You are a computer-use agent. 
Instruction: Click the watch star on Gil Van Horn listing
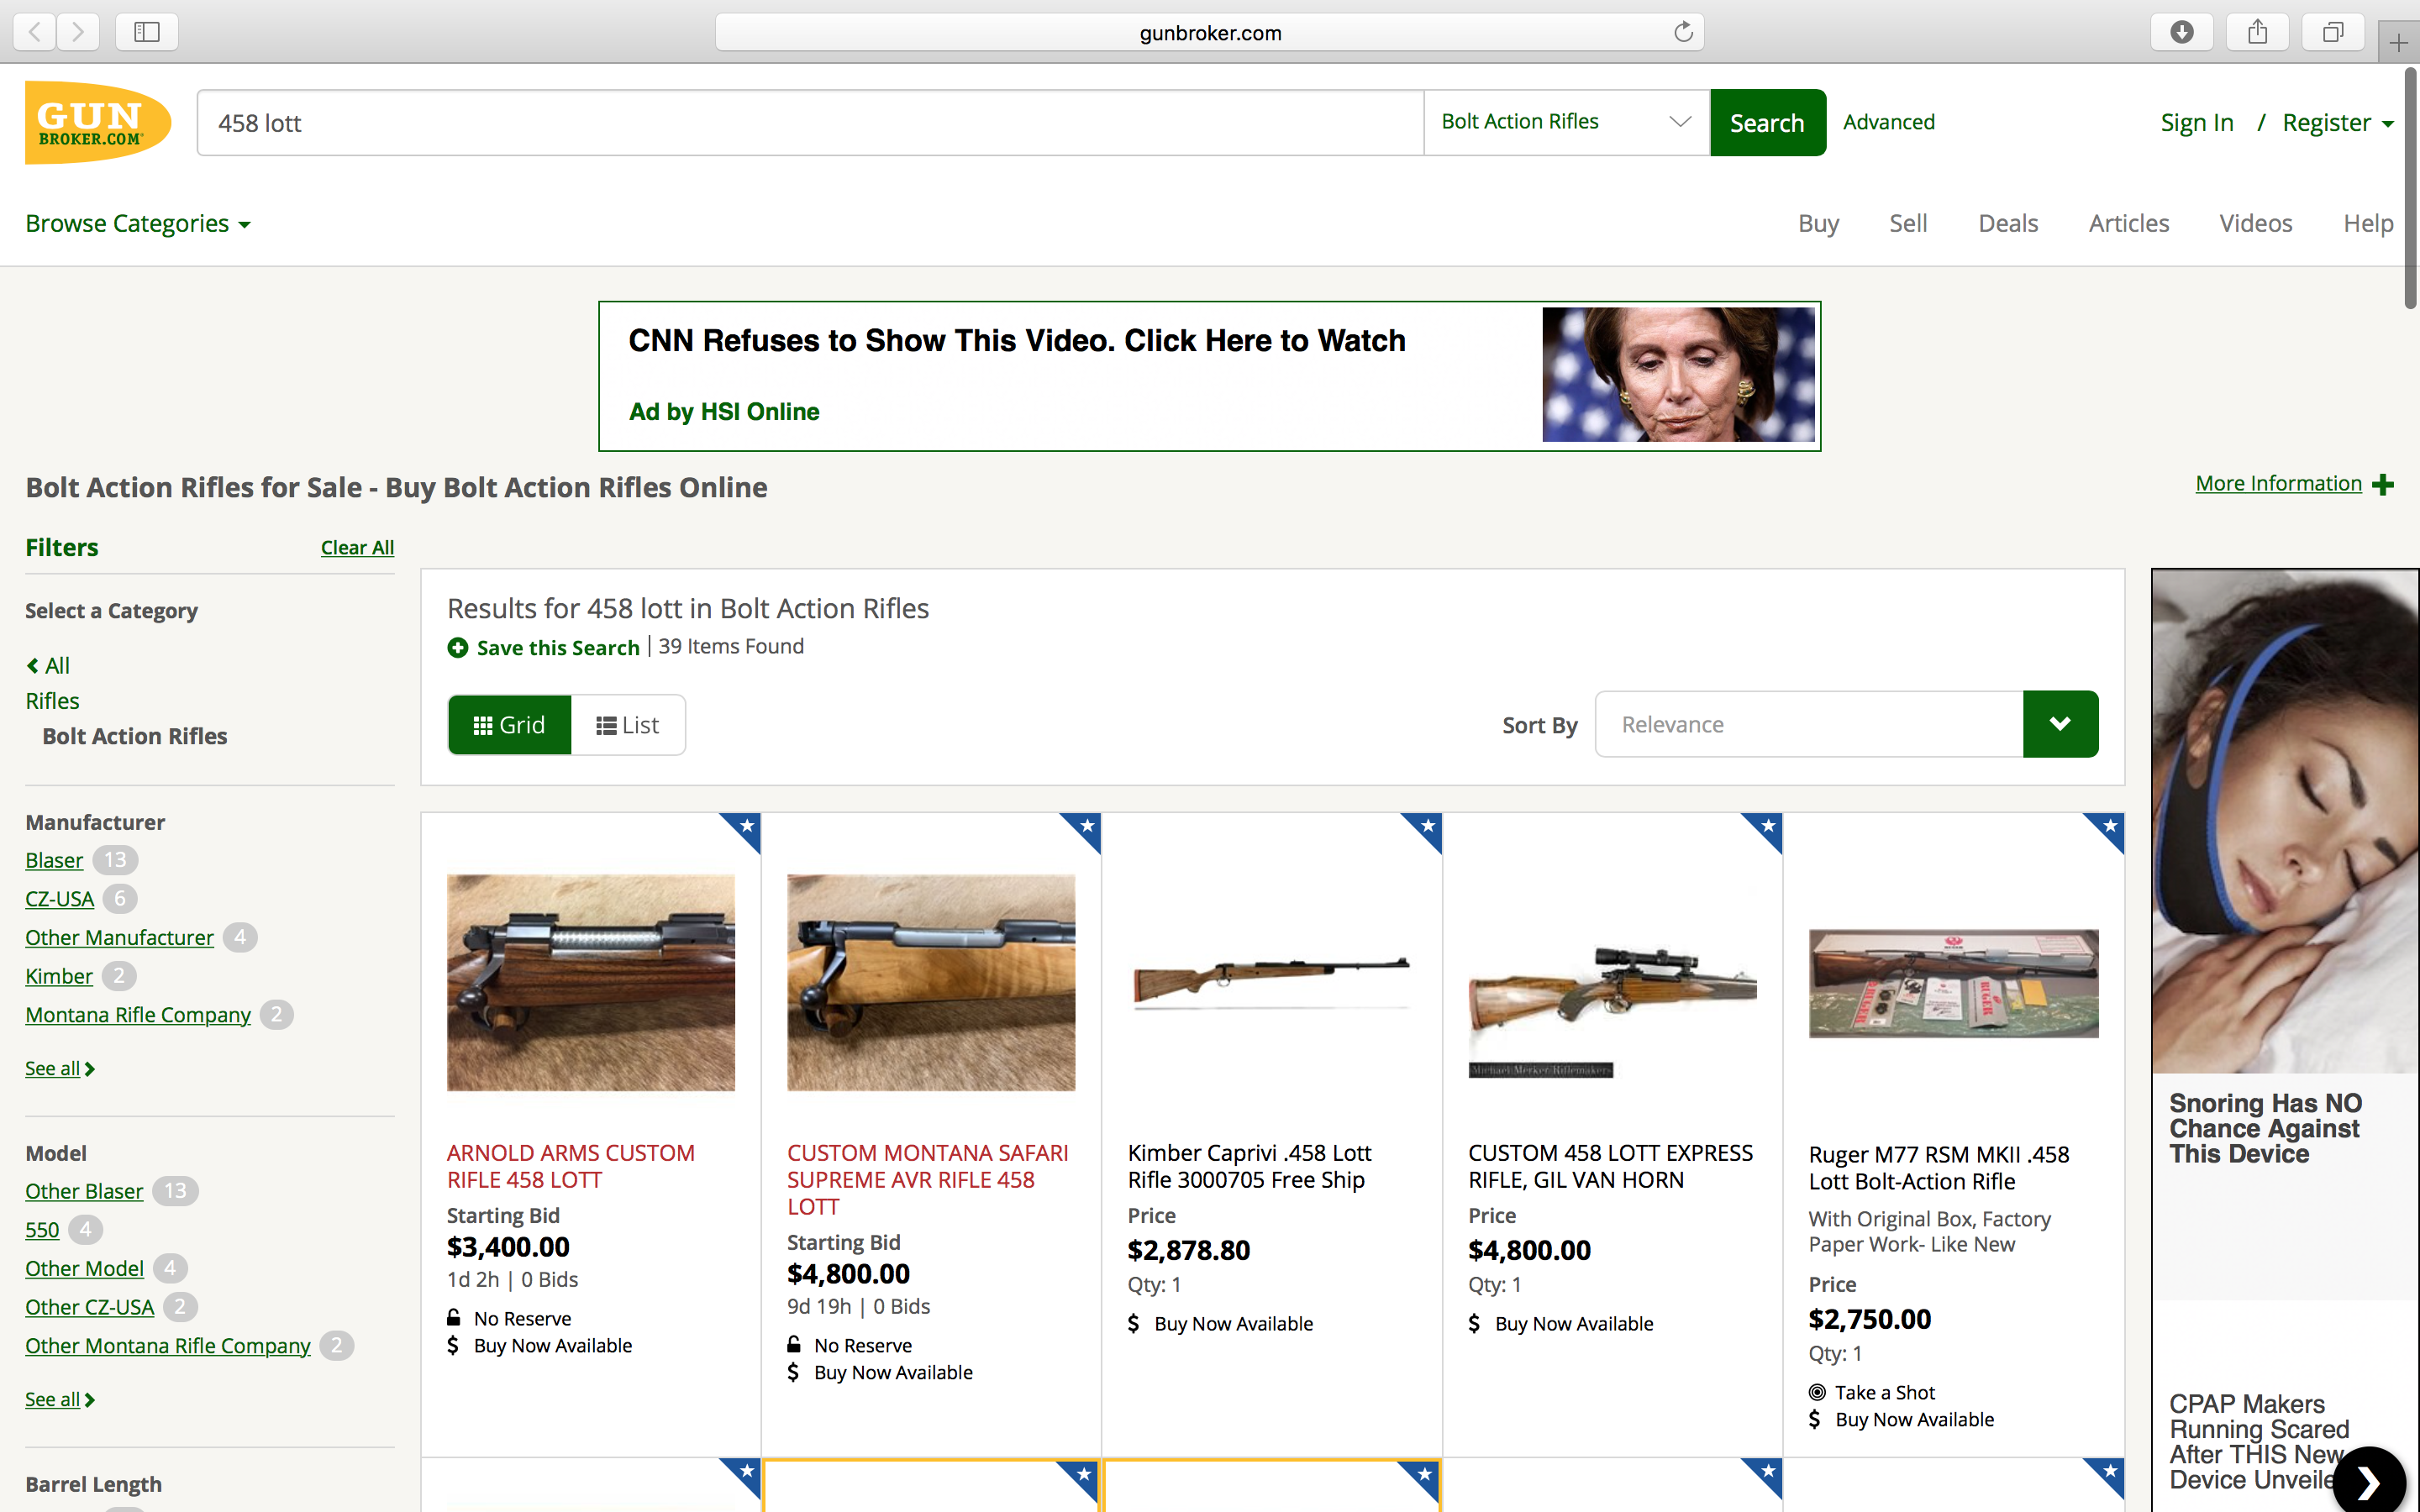(x=1768, y=827)
